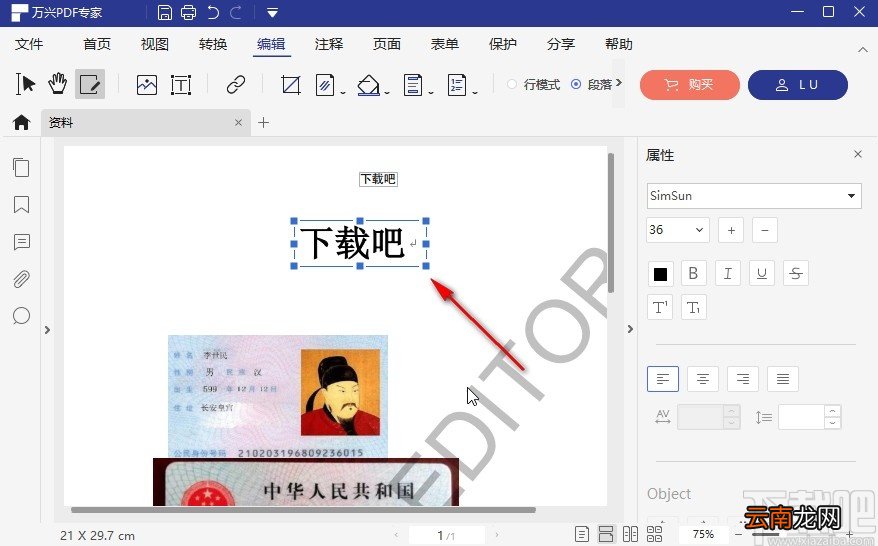Collapse the ribbon with the up chevron
This screenshot has width=878, height=546.
pyautogui.click(x=863, y=50)
